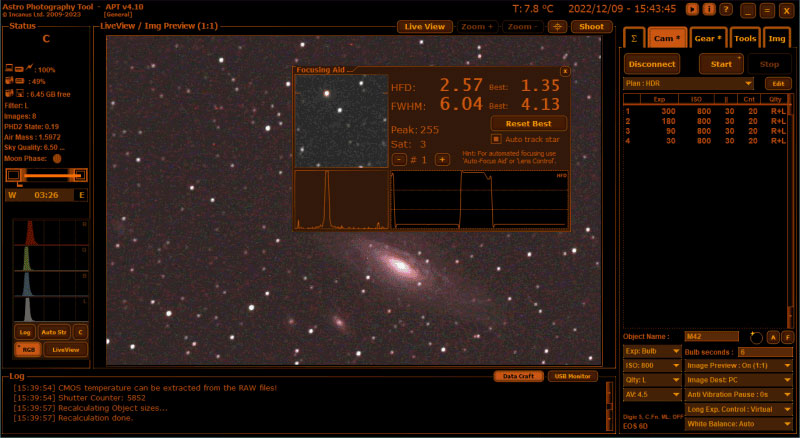Open the Image Dest: PC dropdown
This screenshot has height=438, width=800.
click(738, 380)
